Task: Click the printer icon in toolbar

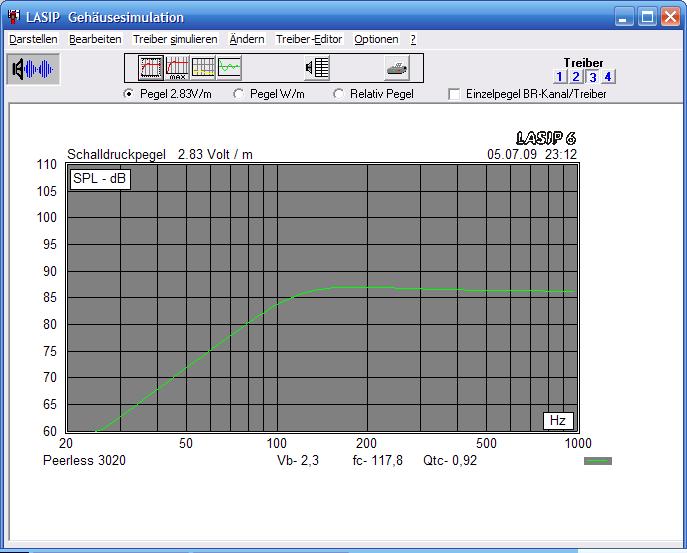Action: coord(397,68)
